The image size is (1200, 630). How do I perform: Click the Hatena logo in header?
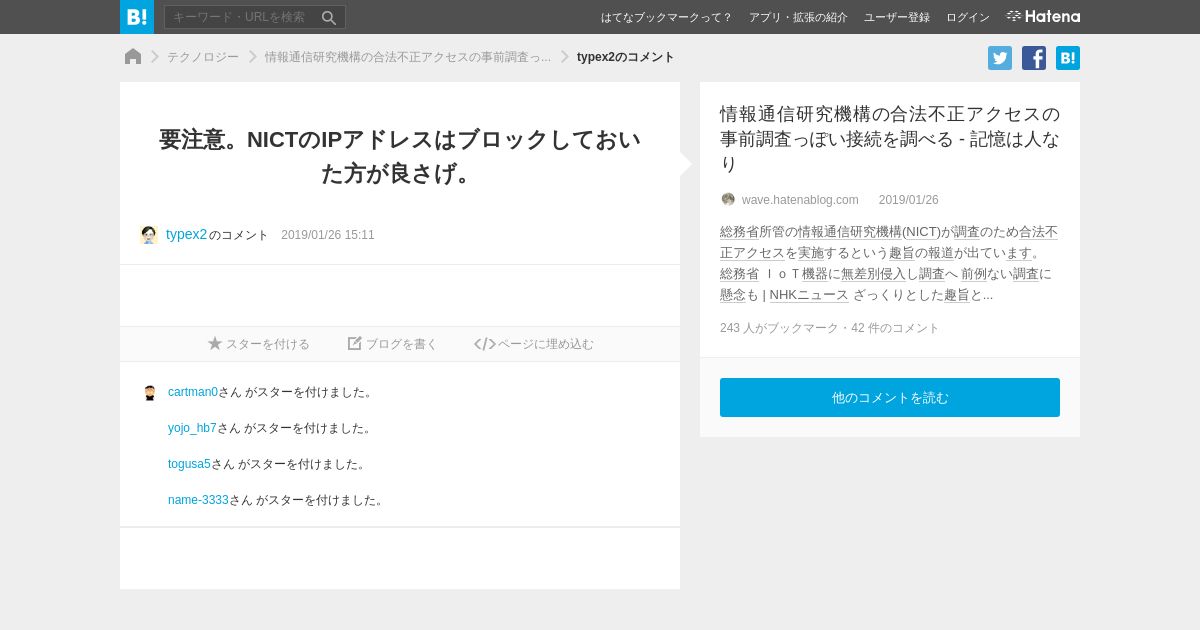pos(1043,16)
